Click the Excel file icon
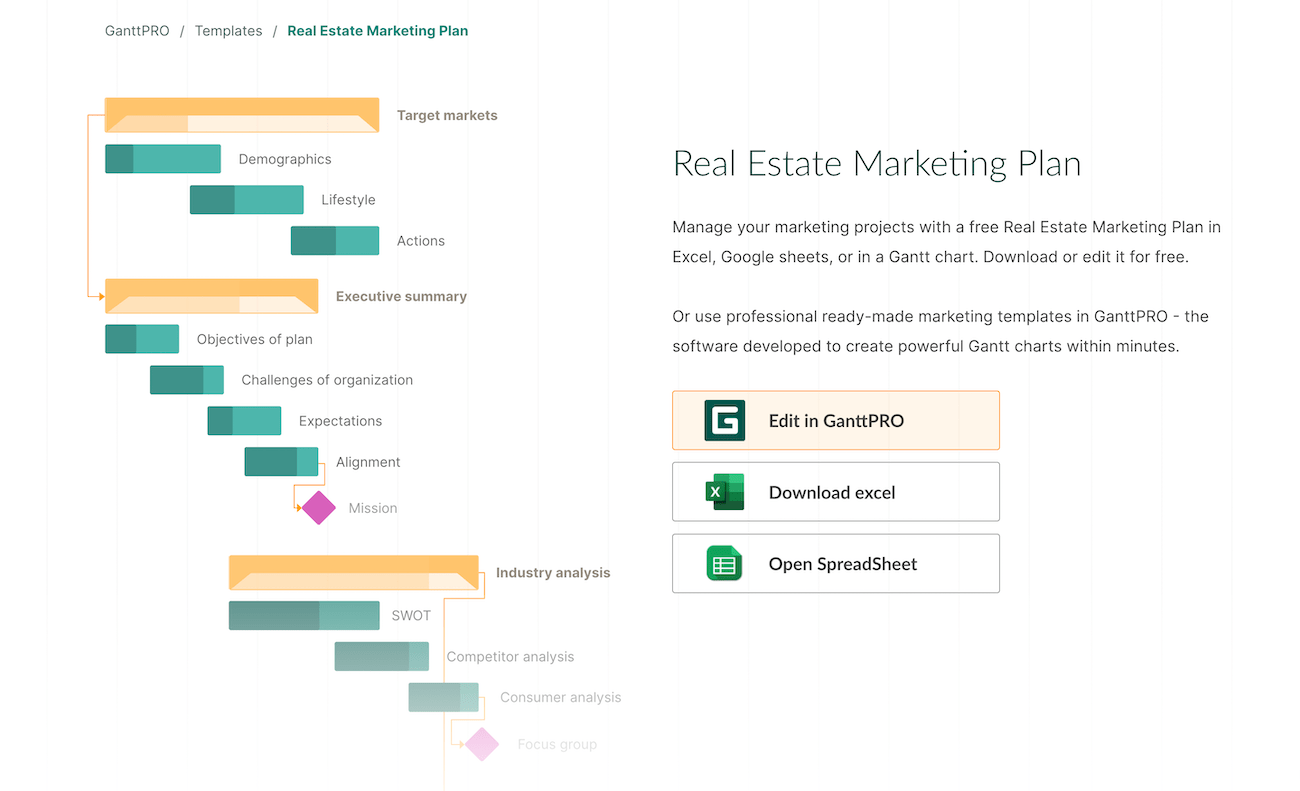 coord(725,492)
